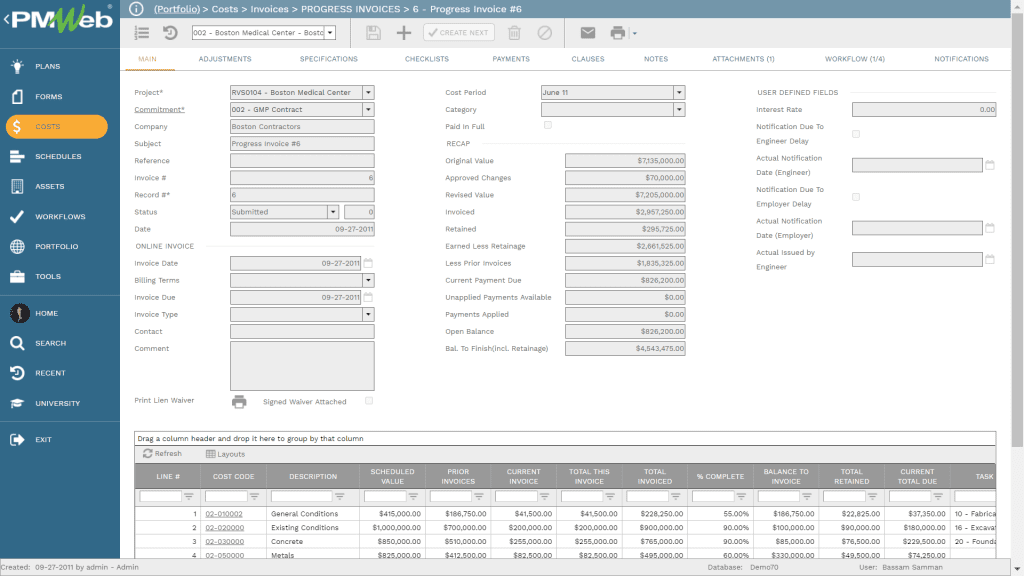Expand the Commitment dropdown
Screen dimensions: 1024x576
(x=368, y=110)
